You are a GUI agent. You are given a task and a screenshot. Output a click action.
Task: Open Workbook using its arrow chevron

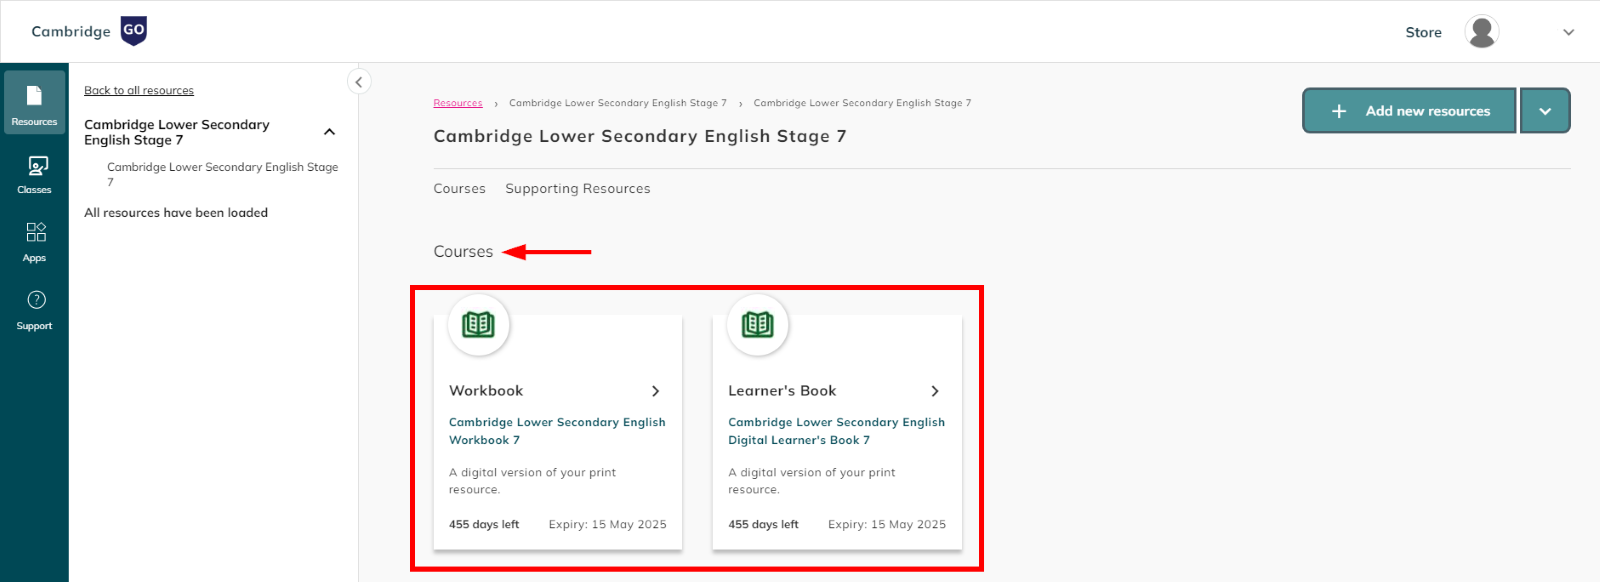click(655, 391)
